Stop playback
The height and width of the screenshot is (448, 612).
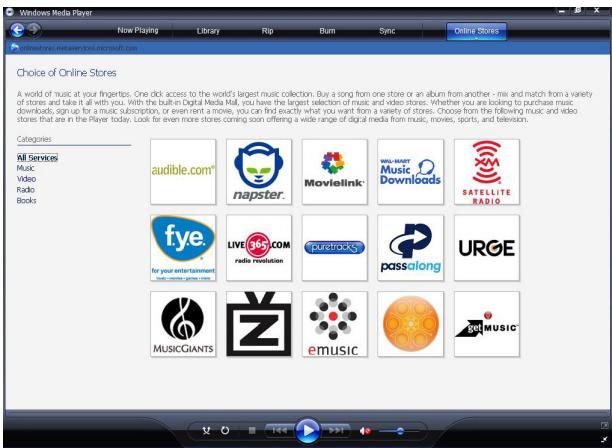(252, 430)
